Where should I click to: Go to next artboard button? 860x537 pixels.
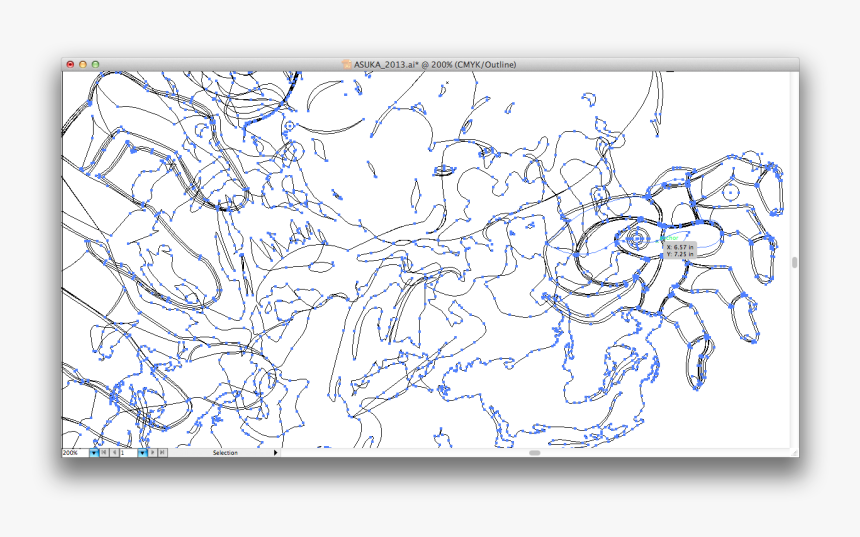pyautogui.click(x=152, y=453)
